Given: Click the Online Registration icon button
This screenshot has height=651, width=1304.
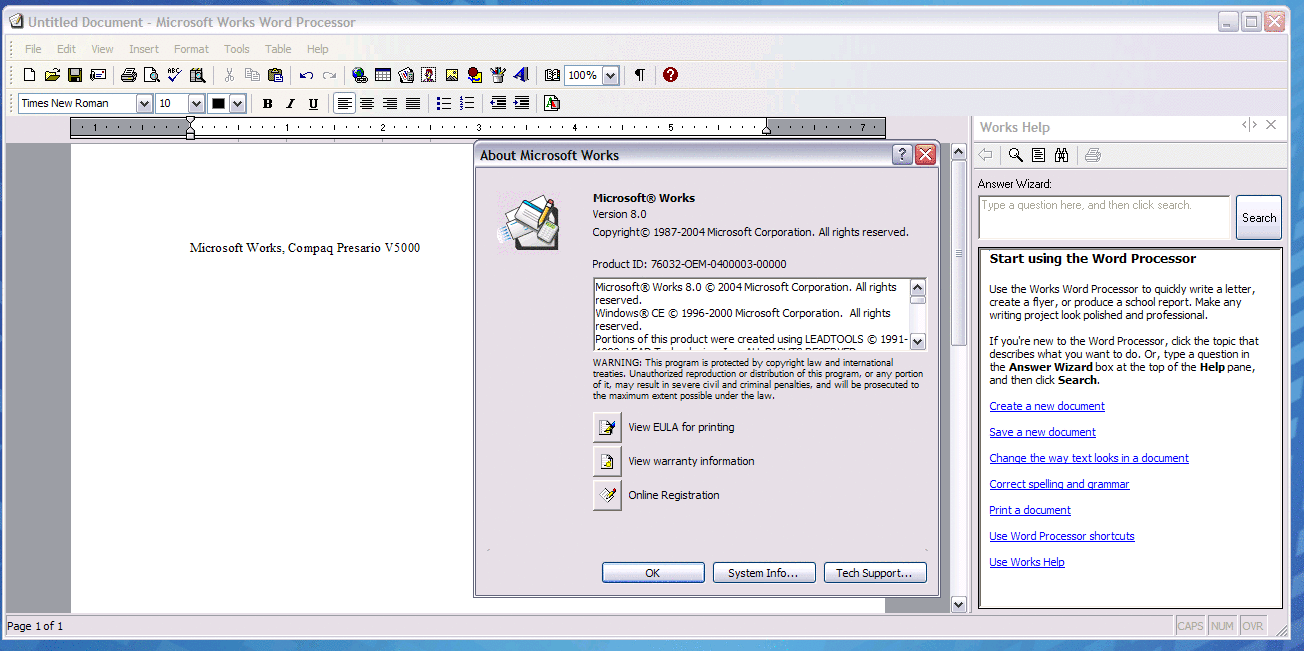Looking at the screenshot, I should (x=607, y=495).
